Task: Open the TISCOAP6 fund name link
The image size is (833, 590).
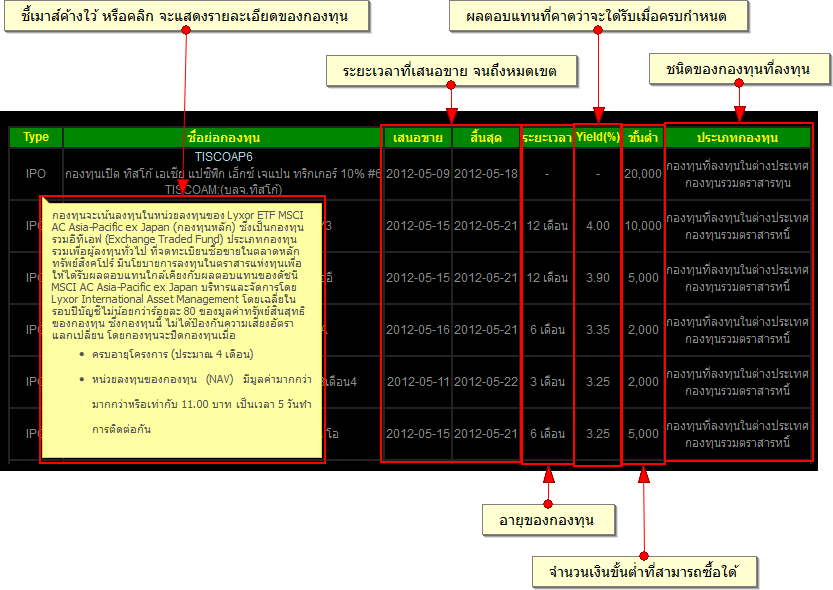Action: 223,157
